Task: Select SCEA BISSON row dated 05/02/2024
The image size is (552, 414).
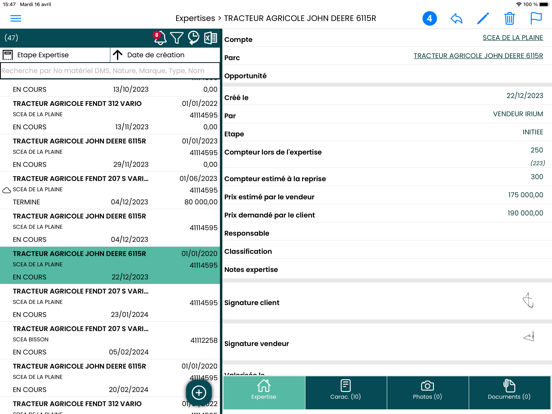Action: click(x=110, y=340)
